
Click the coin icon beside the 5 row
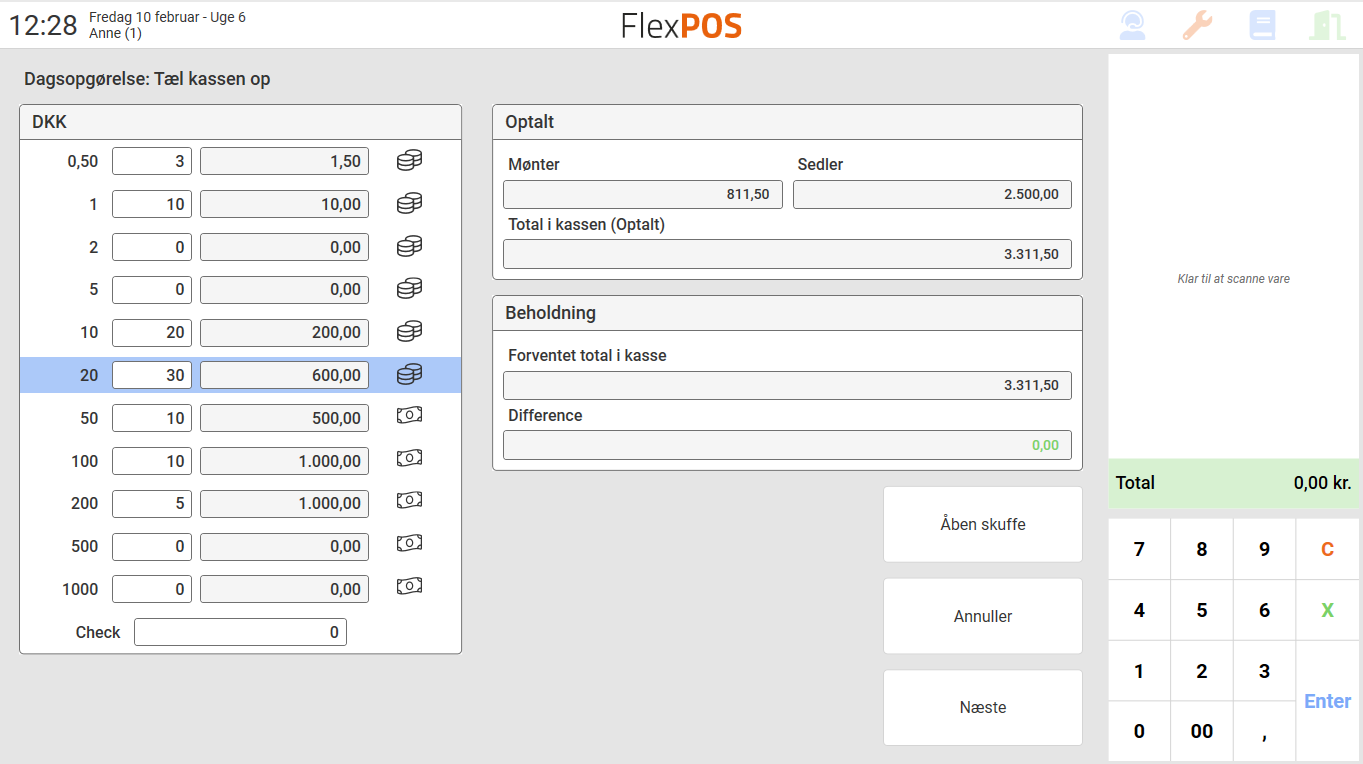pyautogui.click(x=408, y=288)
